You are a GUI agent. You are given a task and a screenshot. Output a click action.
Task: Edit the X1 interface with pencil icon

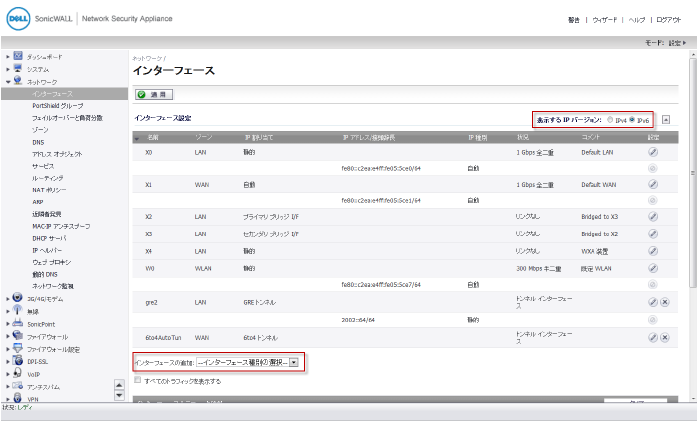(653, 184)
